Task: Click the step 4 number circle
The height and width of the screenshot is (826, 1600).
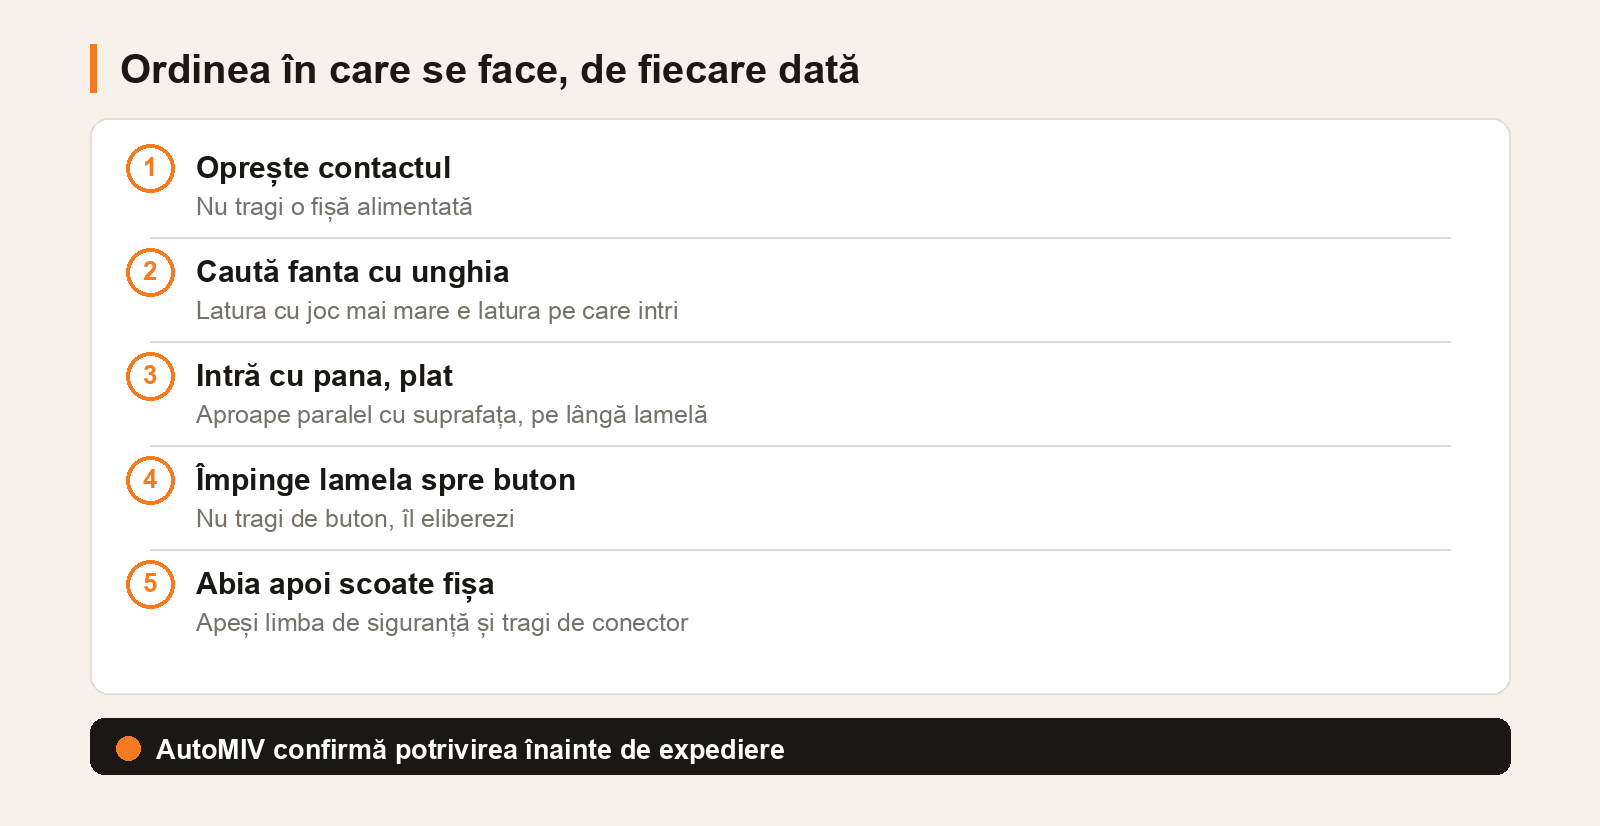Action: click(x=150, y=480)
